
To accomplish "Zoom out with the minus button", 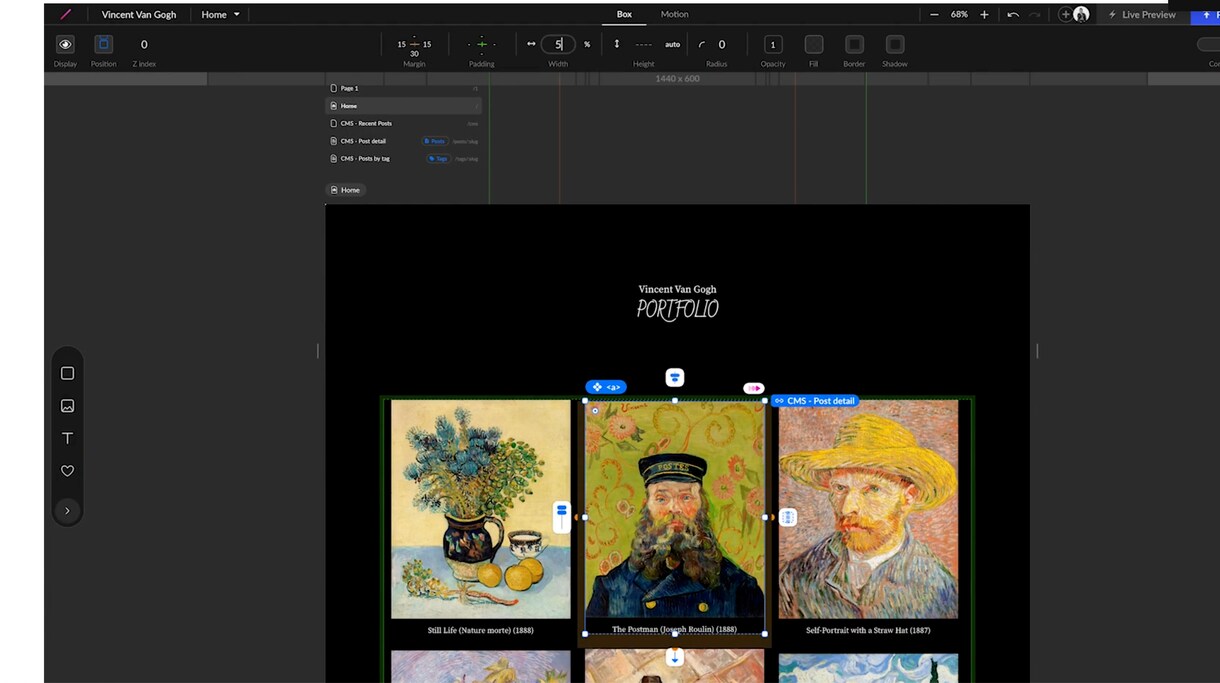I will click(934, 15).
